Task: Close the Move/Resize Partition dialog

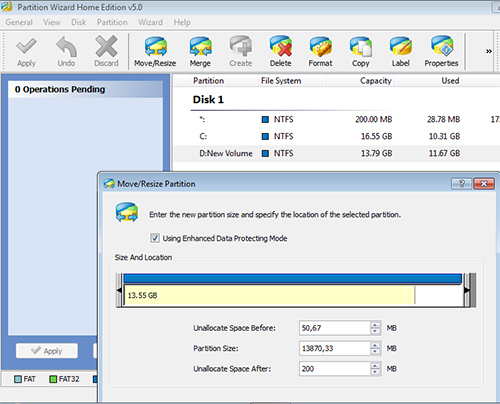Action: click(x=484, y=184)
